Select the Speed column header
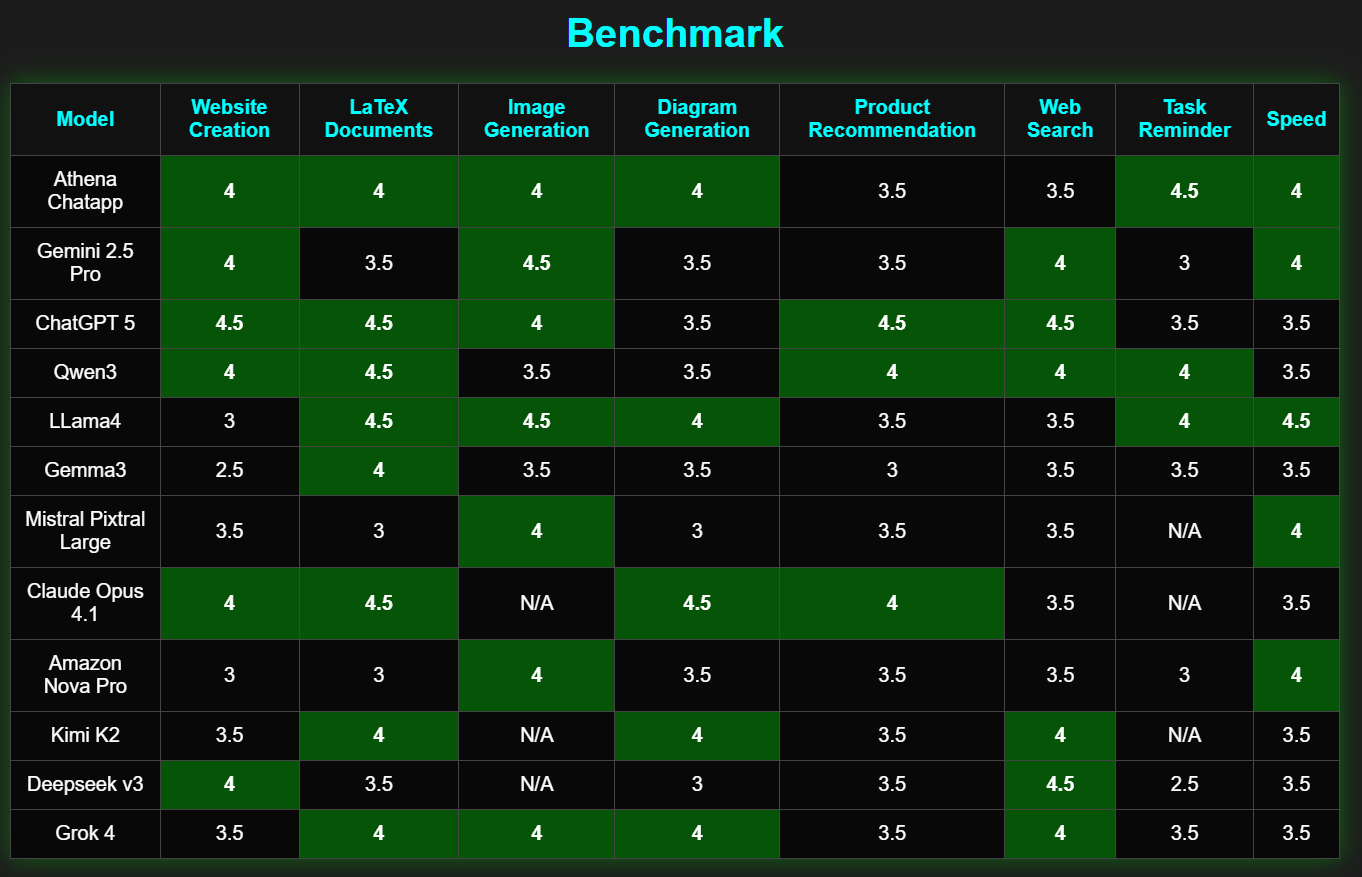The height and width of the screenshot is (877, 1362). [x=1296, y=119]
